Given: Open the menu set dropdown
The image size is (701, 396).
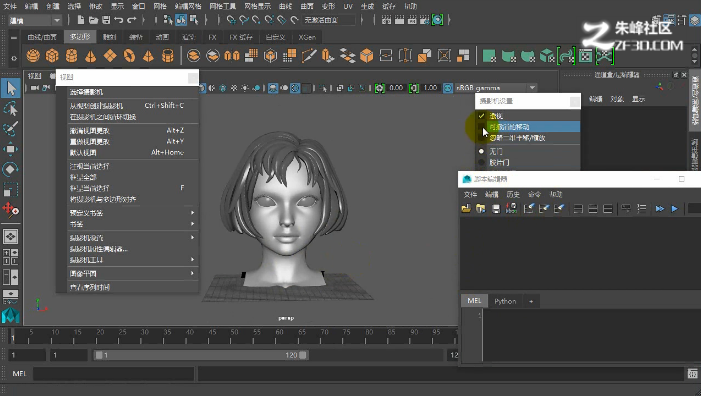Looking at the screenshot, I should click(x=34, y=21).
